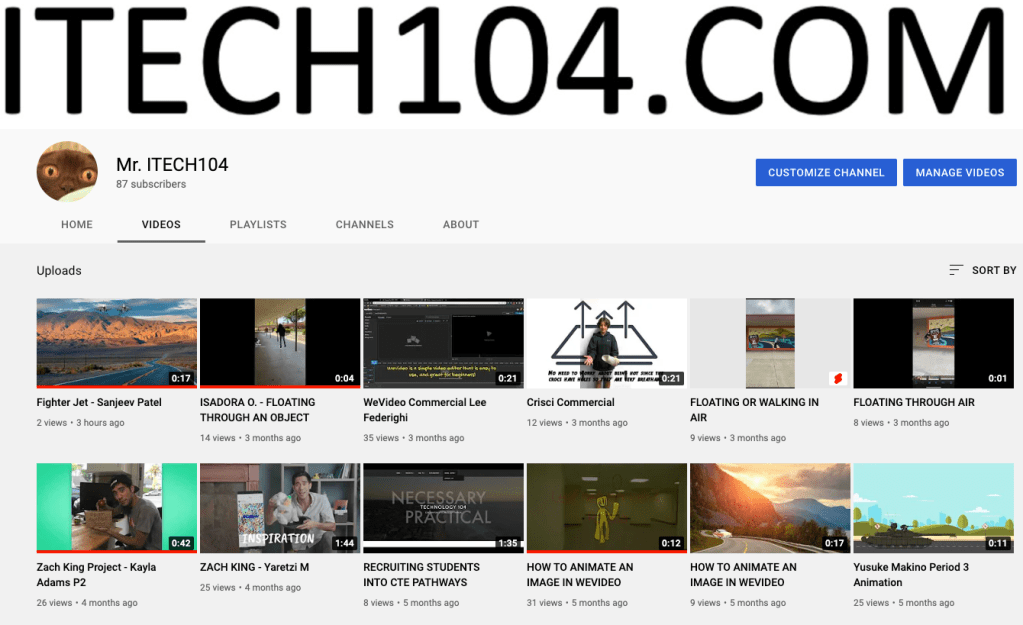Click the 0:17 duration badge on Fighter Jet
Image resolution: width=1023 pixels, height=625 pixels.
(x=181, y=379)
